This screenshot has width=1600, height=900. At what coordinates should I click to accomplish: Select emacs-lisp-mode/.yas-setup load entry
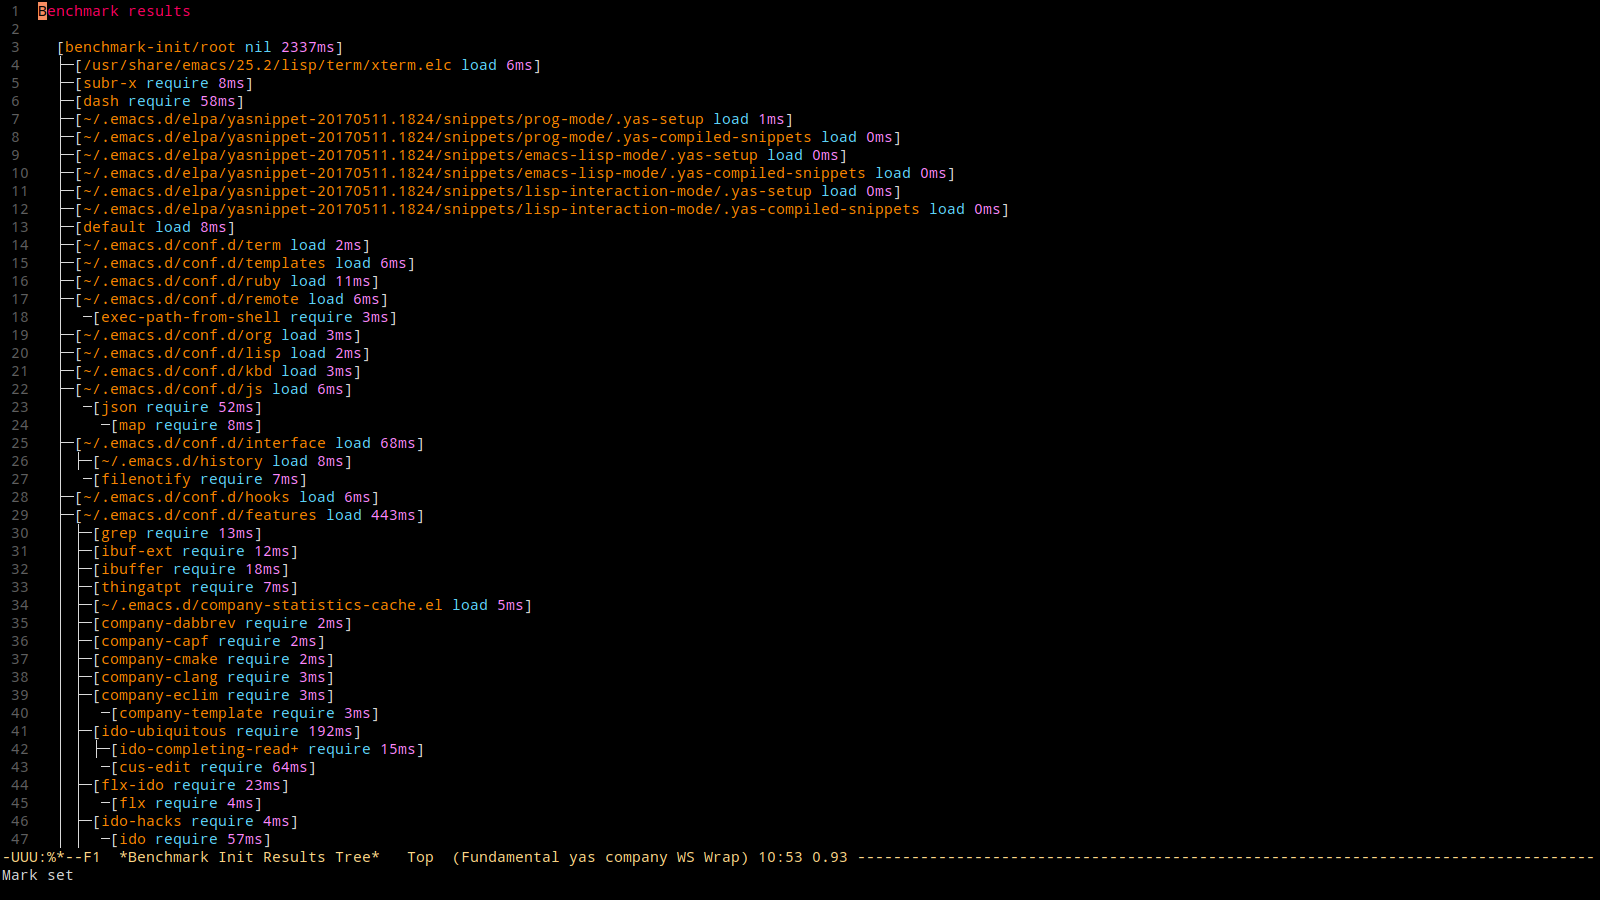[x=461, y=155]
